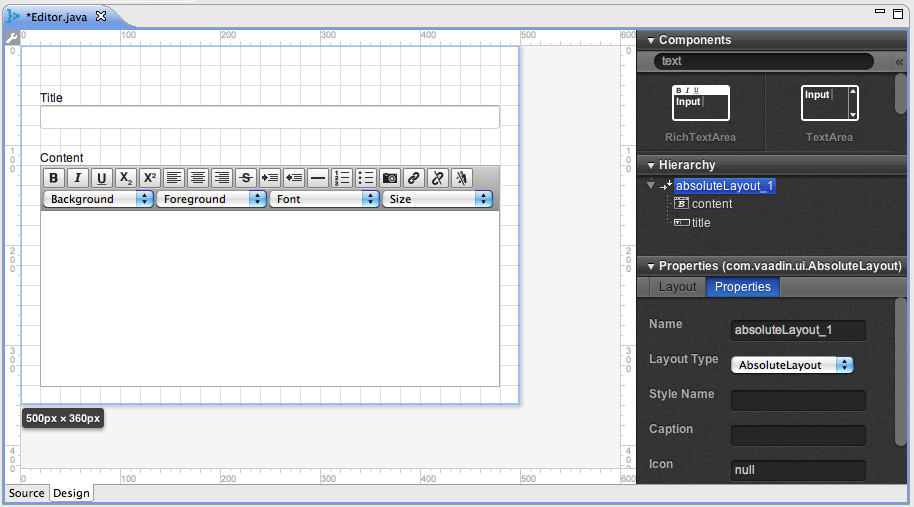Insert horizontal rule icon

(x=318, y=178)
